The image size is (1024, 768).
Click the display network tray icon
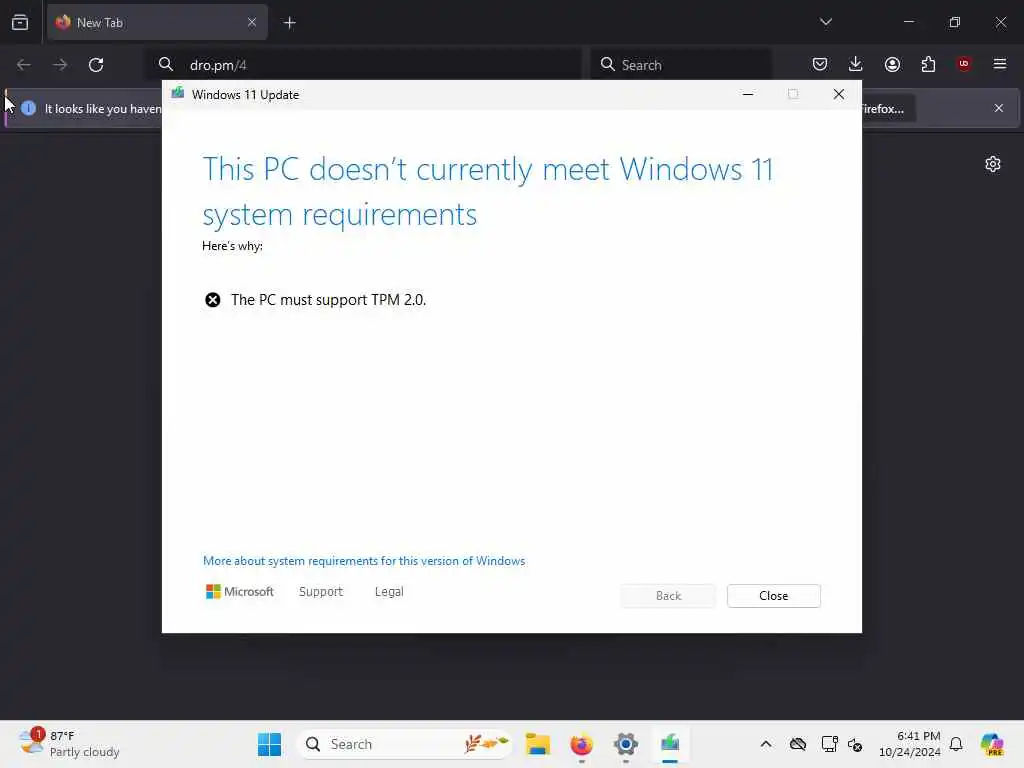[x=829, y=744]
